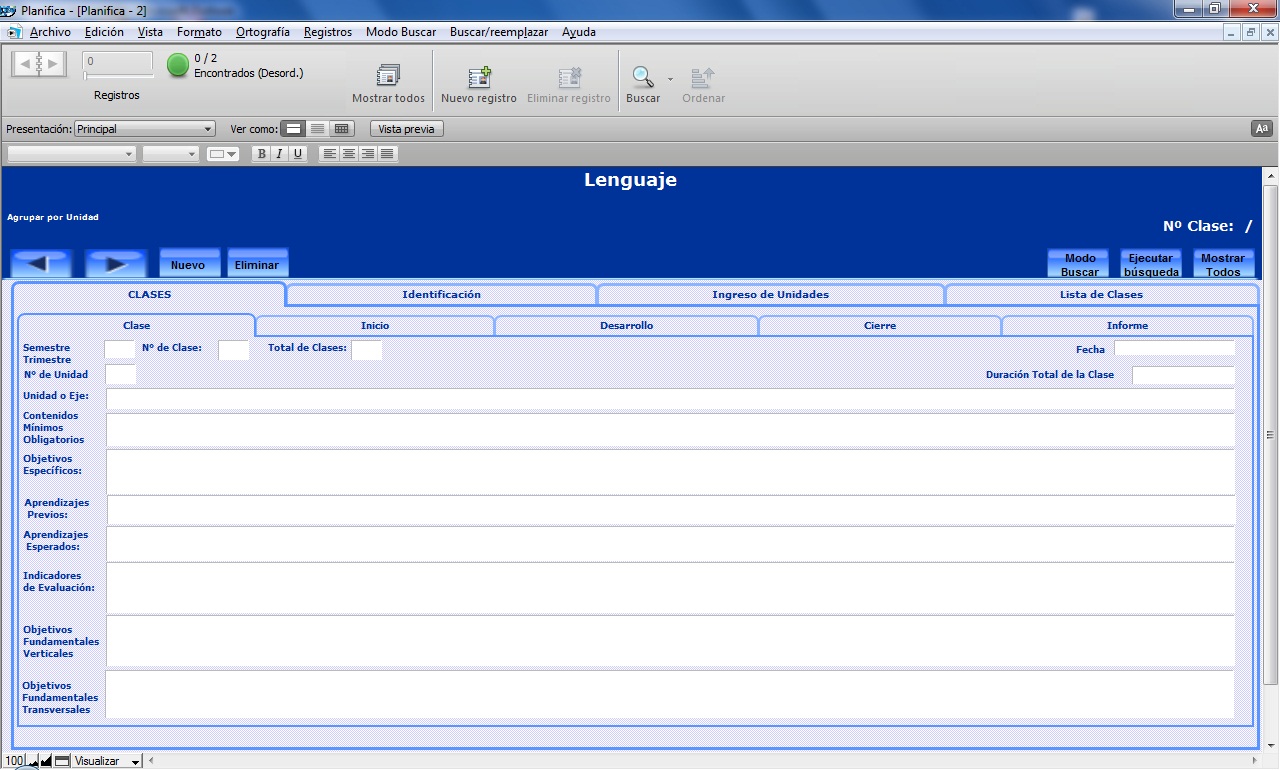Click Eliminar registro toolbar icon
The image size is (1280, 770).
tap(570, 76)
